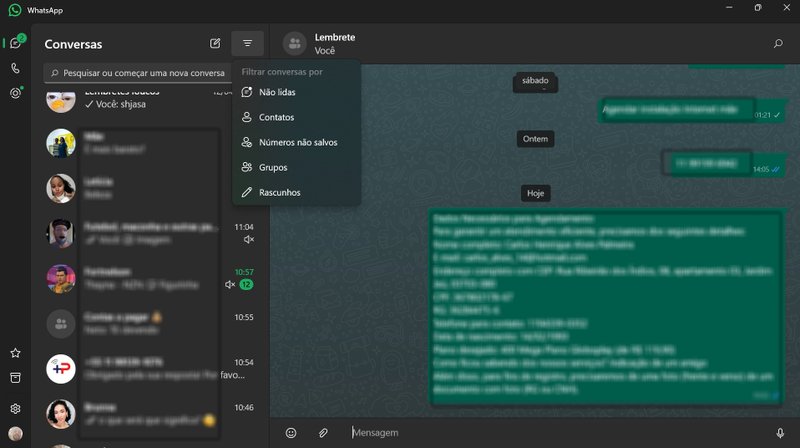Filter by Números não salvos
This screenshot has width=800, height=448.
click(296, 142)
